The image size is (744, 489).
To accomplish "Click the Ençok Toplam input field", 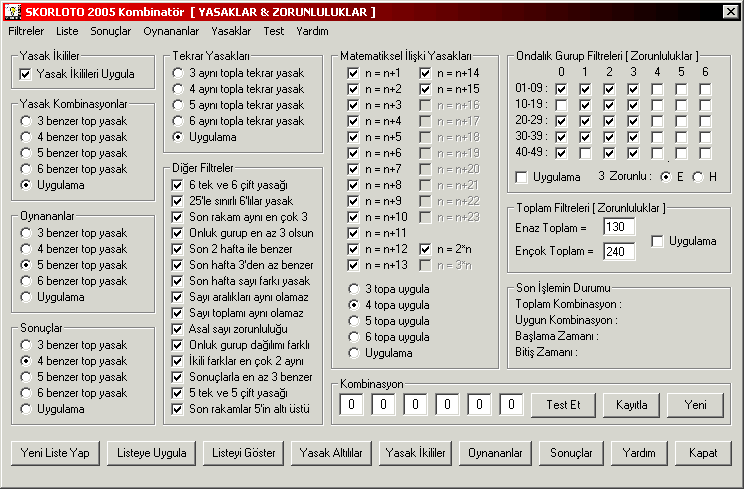I will 619,251.
